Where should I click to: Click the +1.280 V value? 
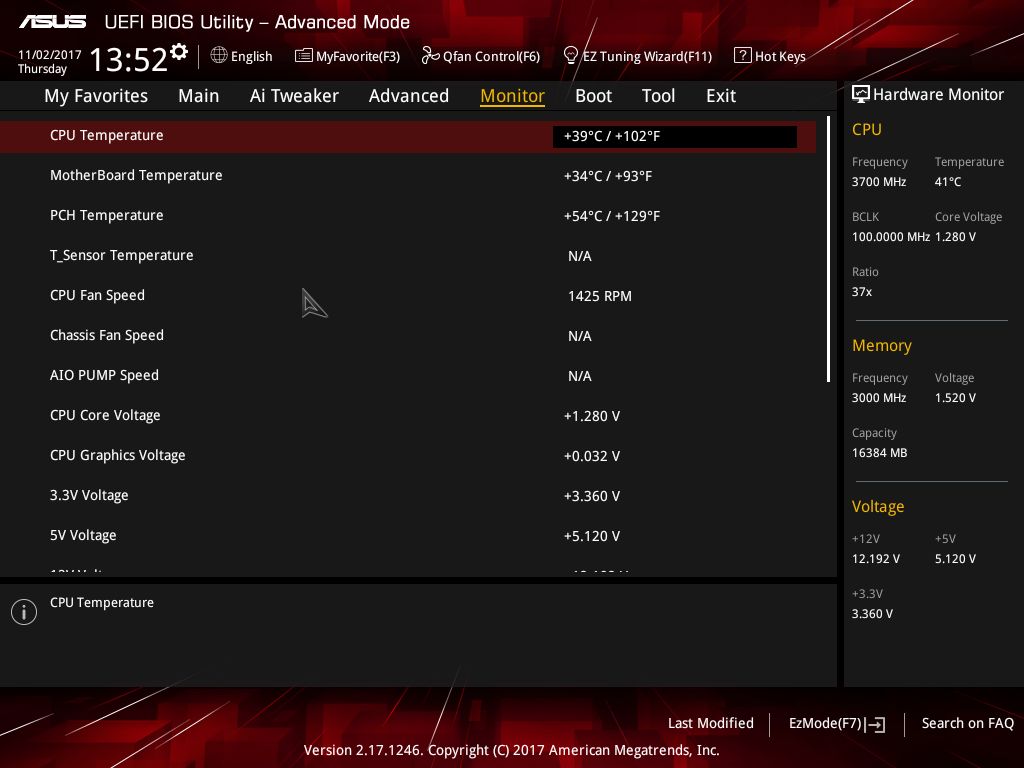pyautogui.click(x=592, y=416)
